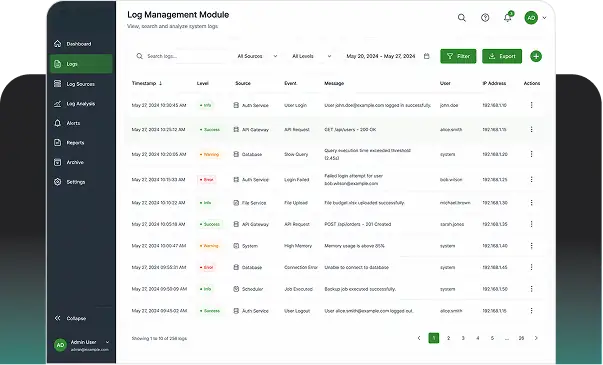Click the AD avatar in top header
The width and height of the screenshot is (603, 365).
coord(531,18)
